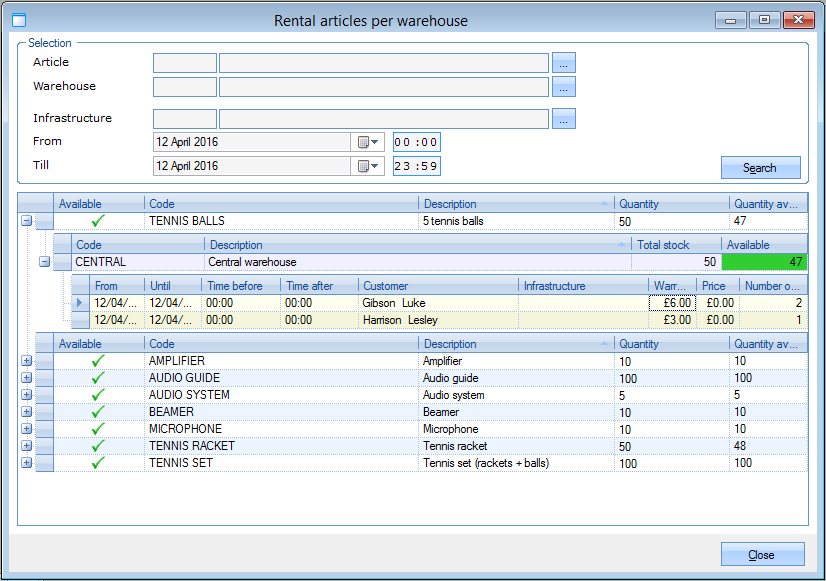Screen dimensions: 826x581
Task: Collapse the CENTRAL warehouse row
Action: click(x=44, y=262)
